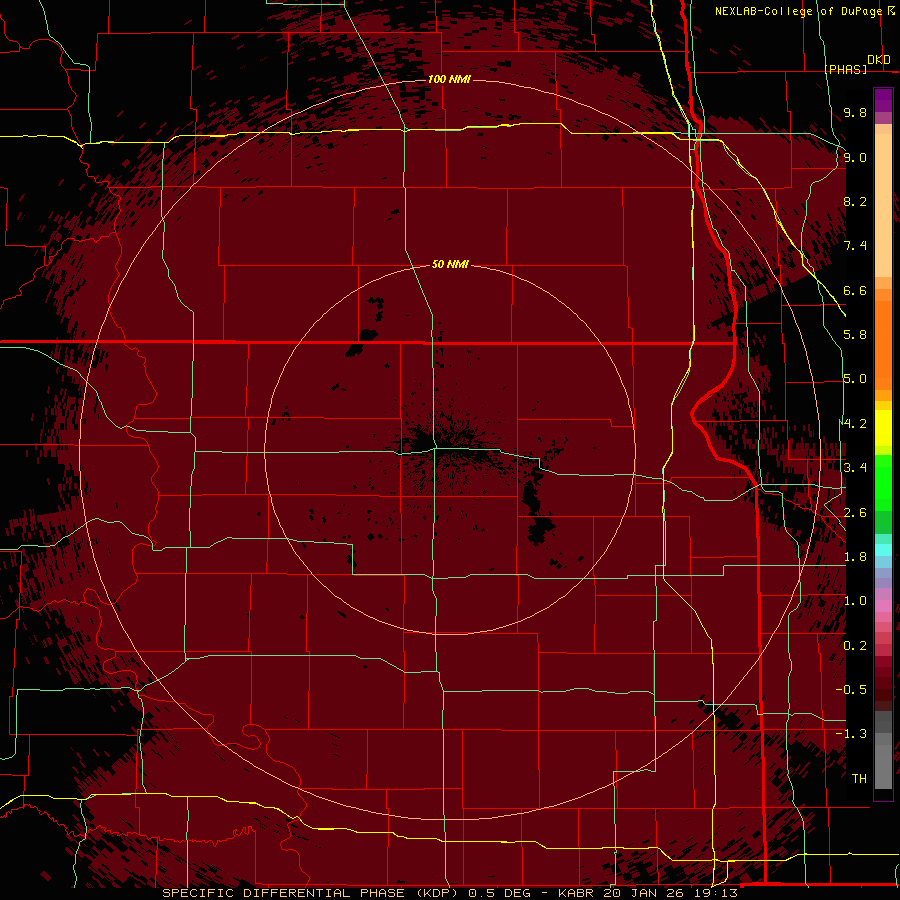The image size is (900, 900).
Task: Click the -1.3 value on the legend
Action: click(x=851, y=734)
